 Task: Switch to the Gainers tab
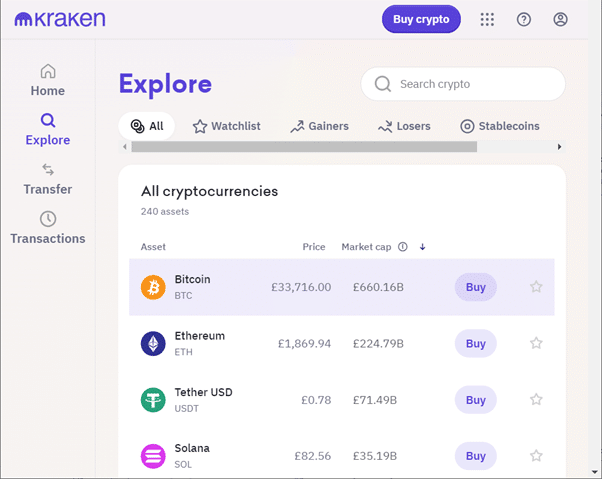[319, 126]
